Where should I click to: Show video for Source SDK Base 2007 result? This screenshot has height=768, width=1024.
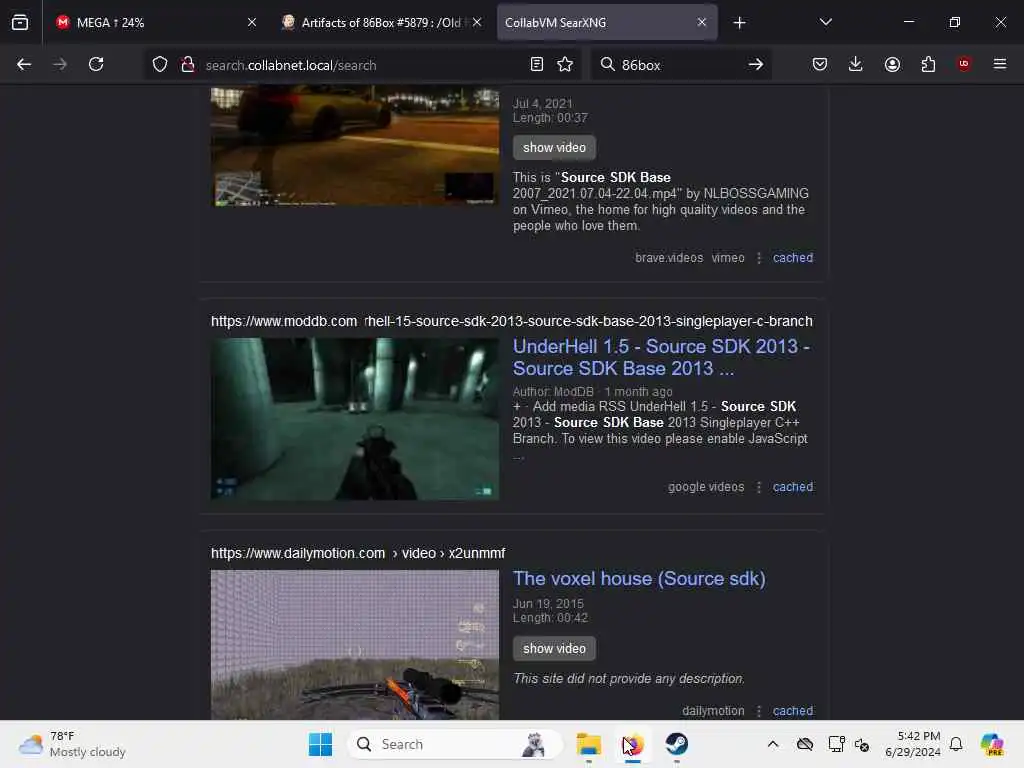[554, 148]
